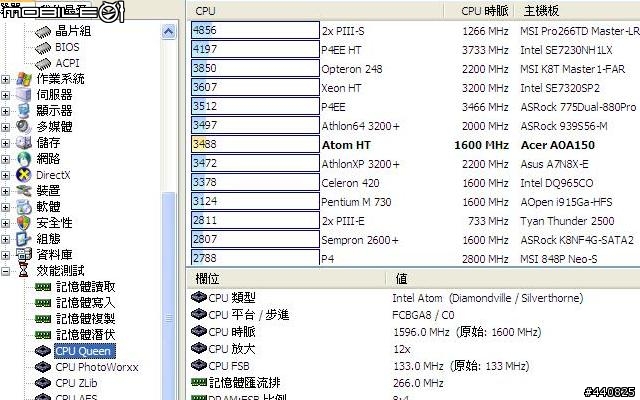
Task: Click the 值 column header
Action: [513, 279]
